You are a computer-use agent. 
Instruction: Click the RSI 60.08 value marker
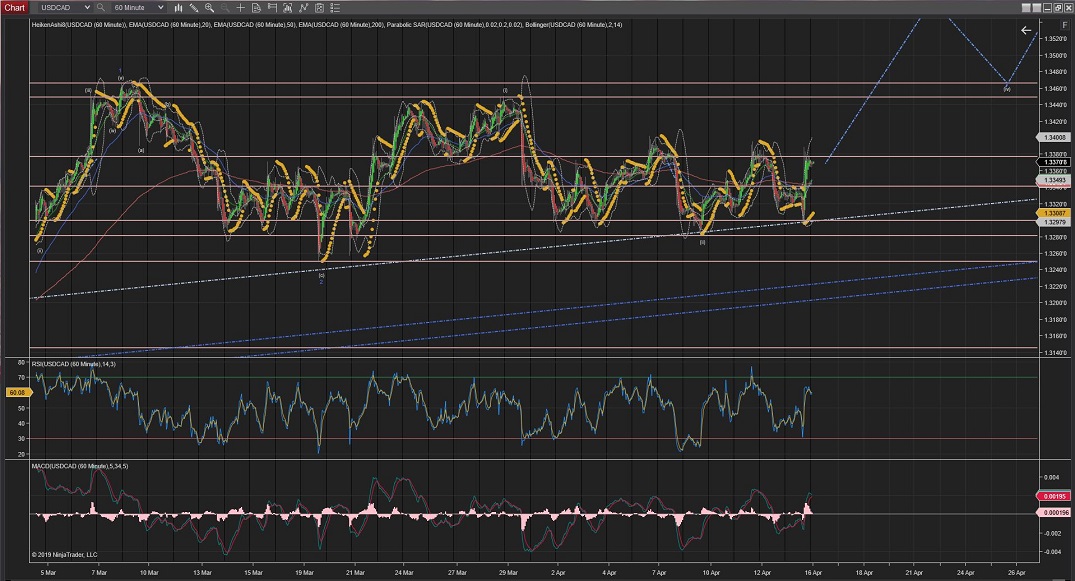[x=16, y=394]
